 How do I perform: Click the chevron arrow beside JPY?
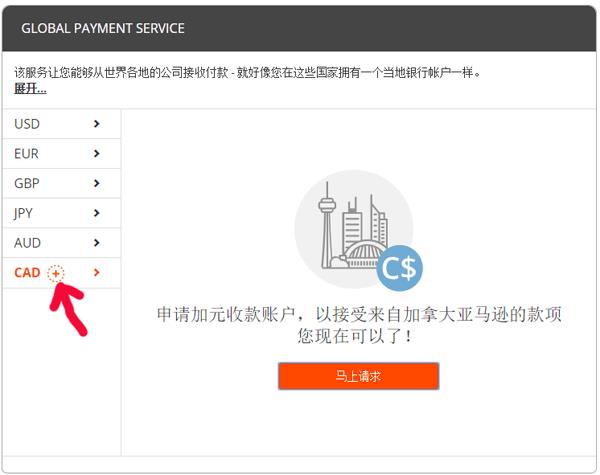coord(96,213)
